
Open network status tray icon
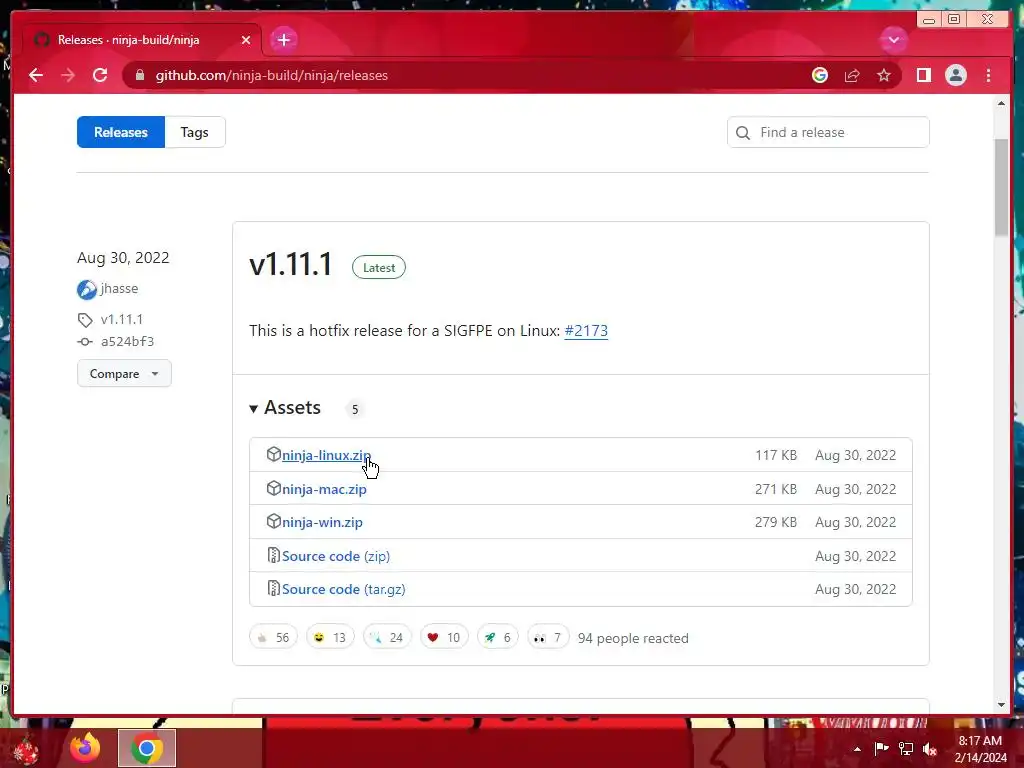[x=906, y=748]
